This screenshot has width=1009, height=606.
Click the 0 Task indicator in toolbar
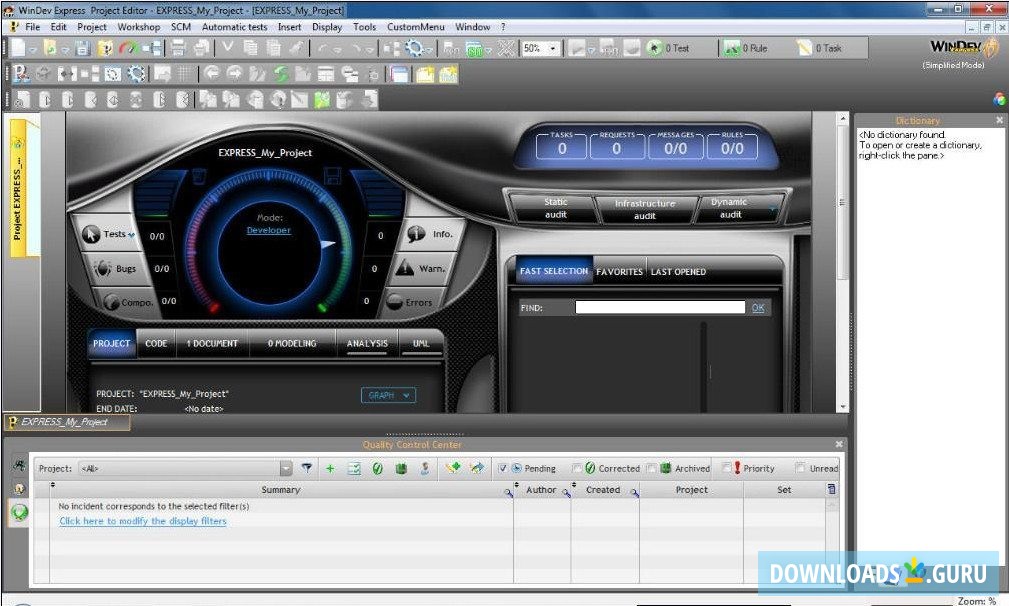point(819,48)
